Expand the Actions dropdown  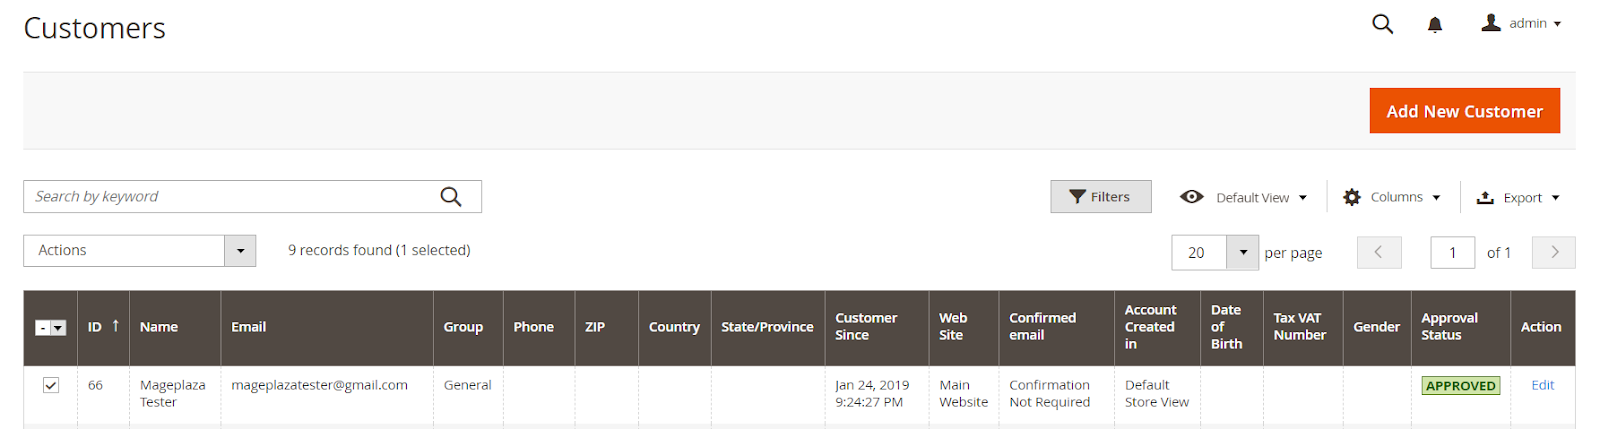[x=240, y=251]
